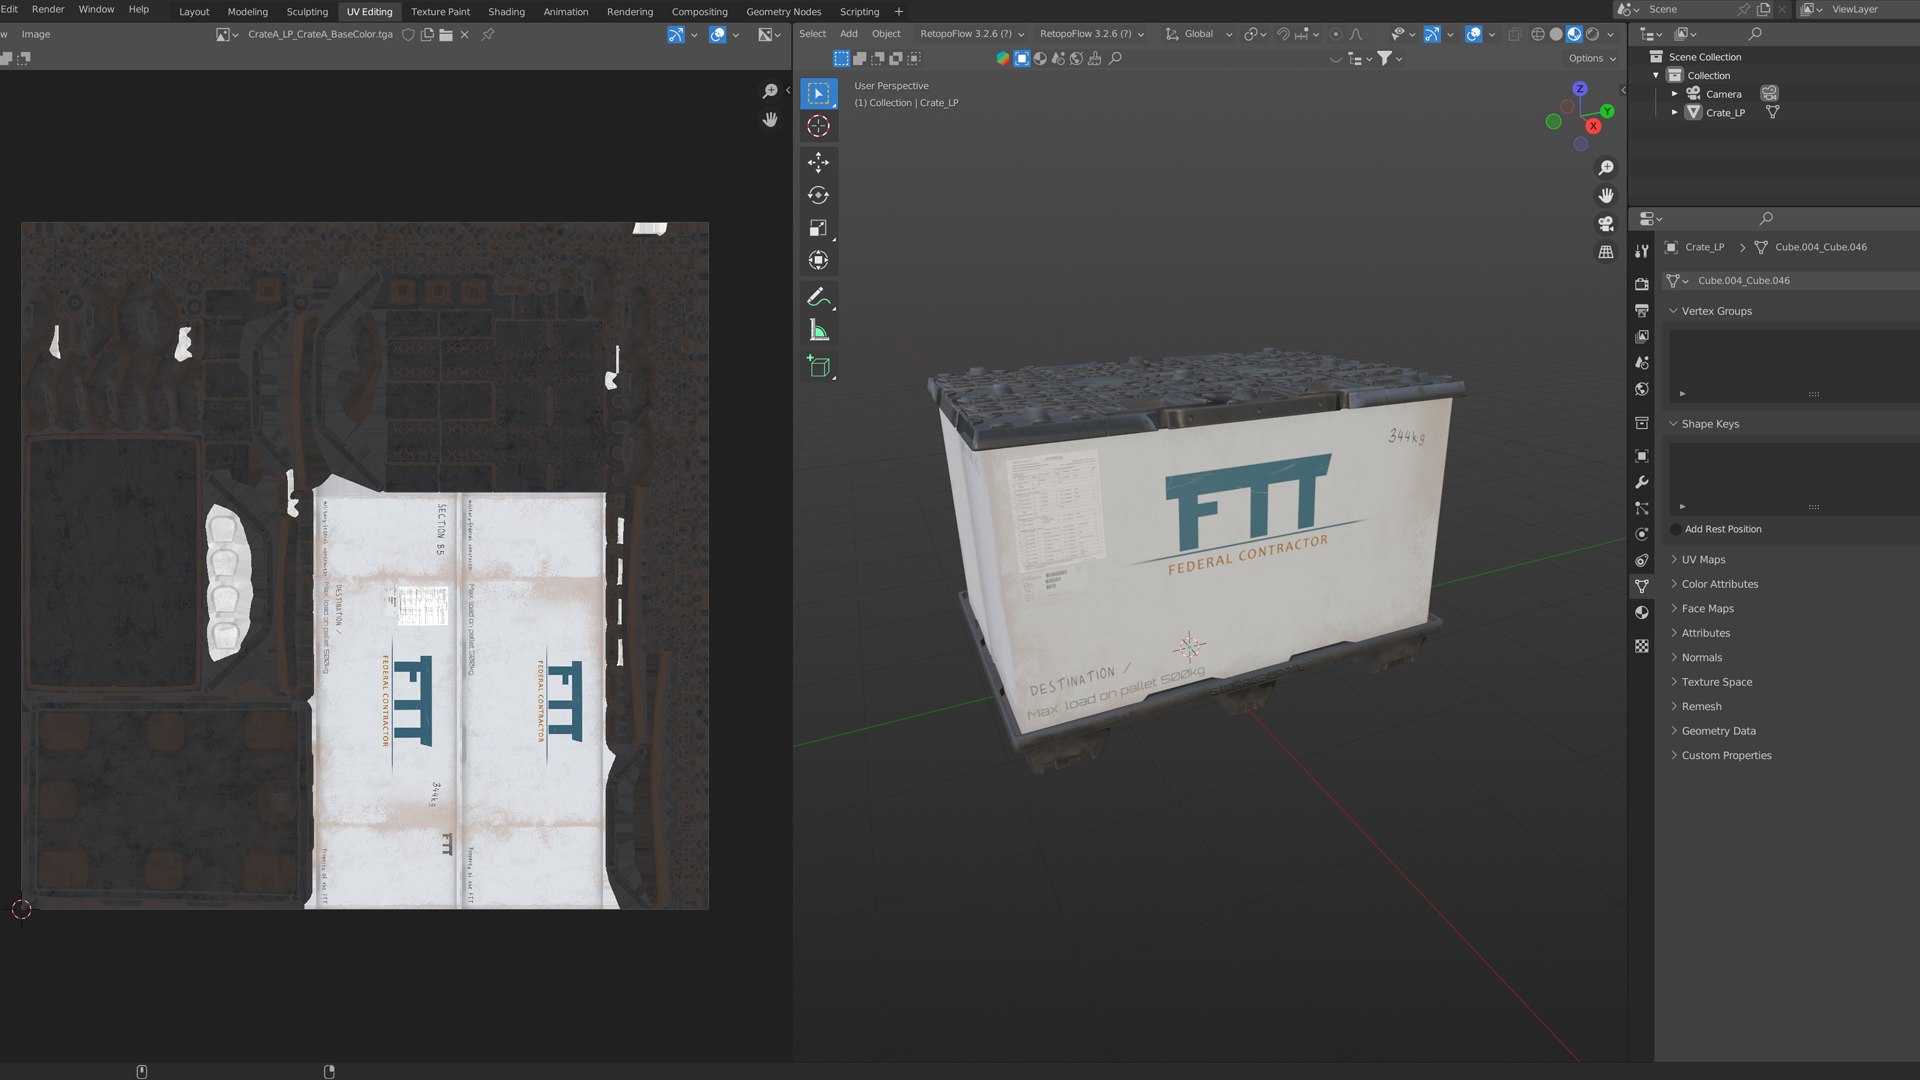Pin the image in UV editor

click(488, 34)
